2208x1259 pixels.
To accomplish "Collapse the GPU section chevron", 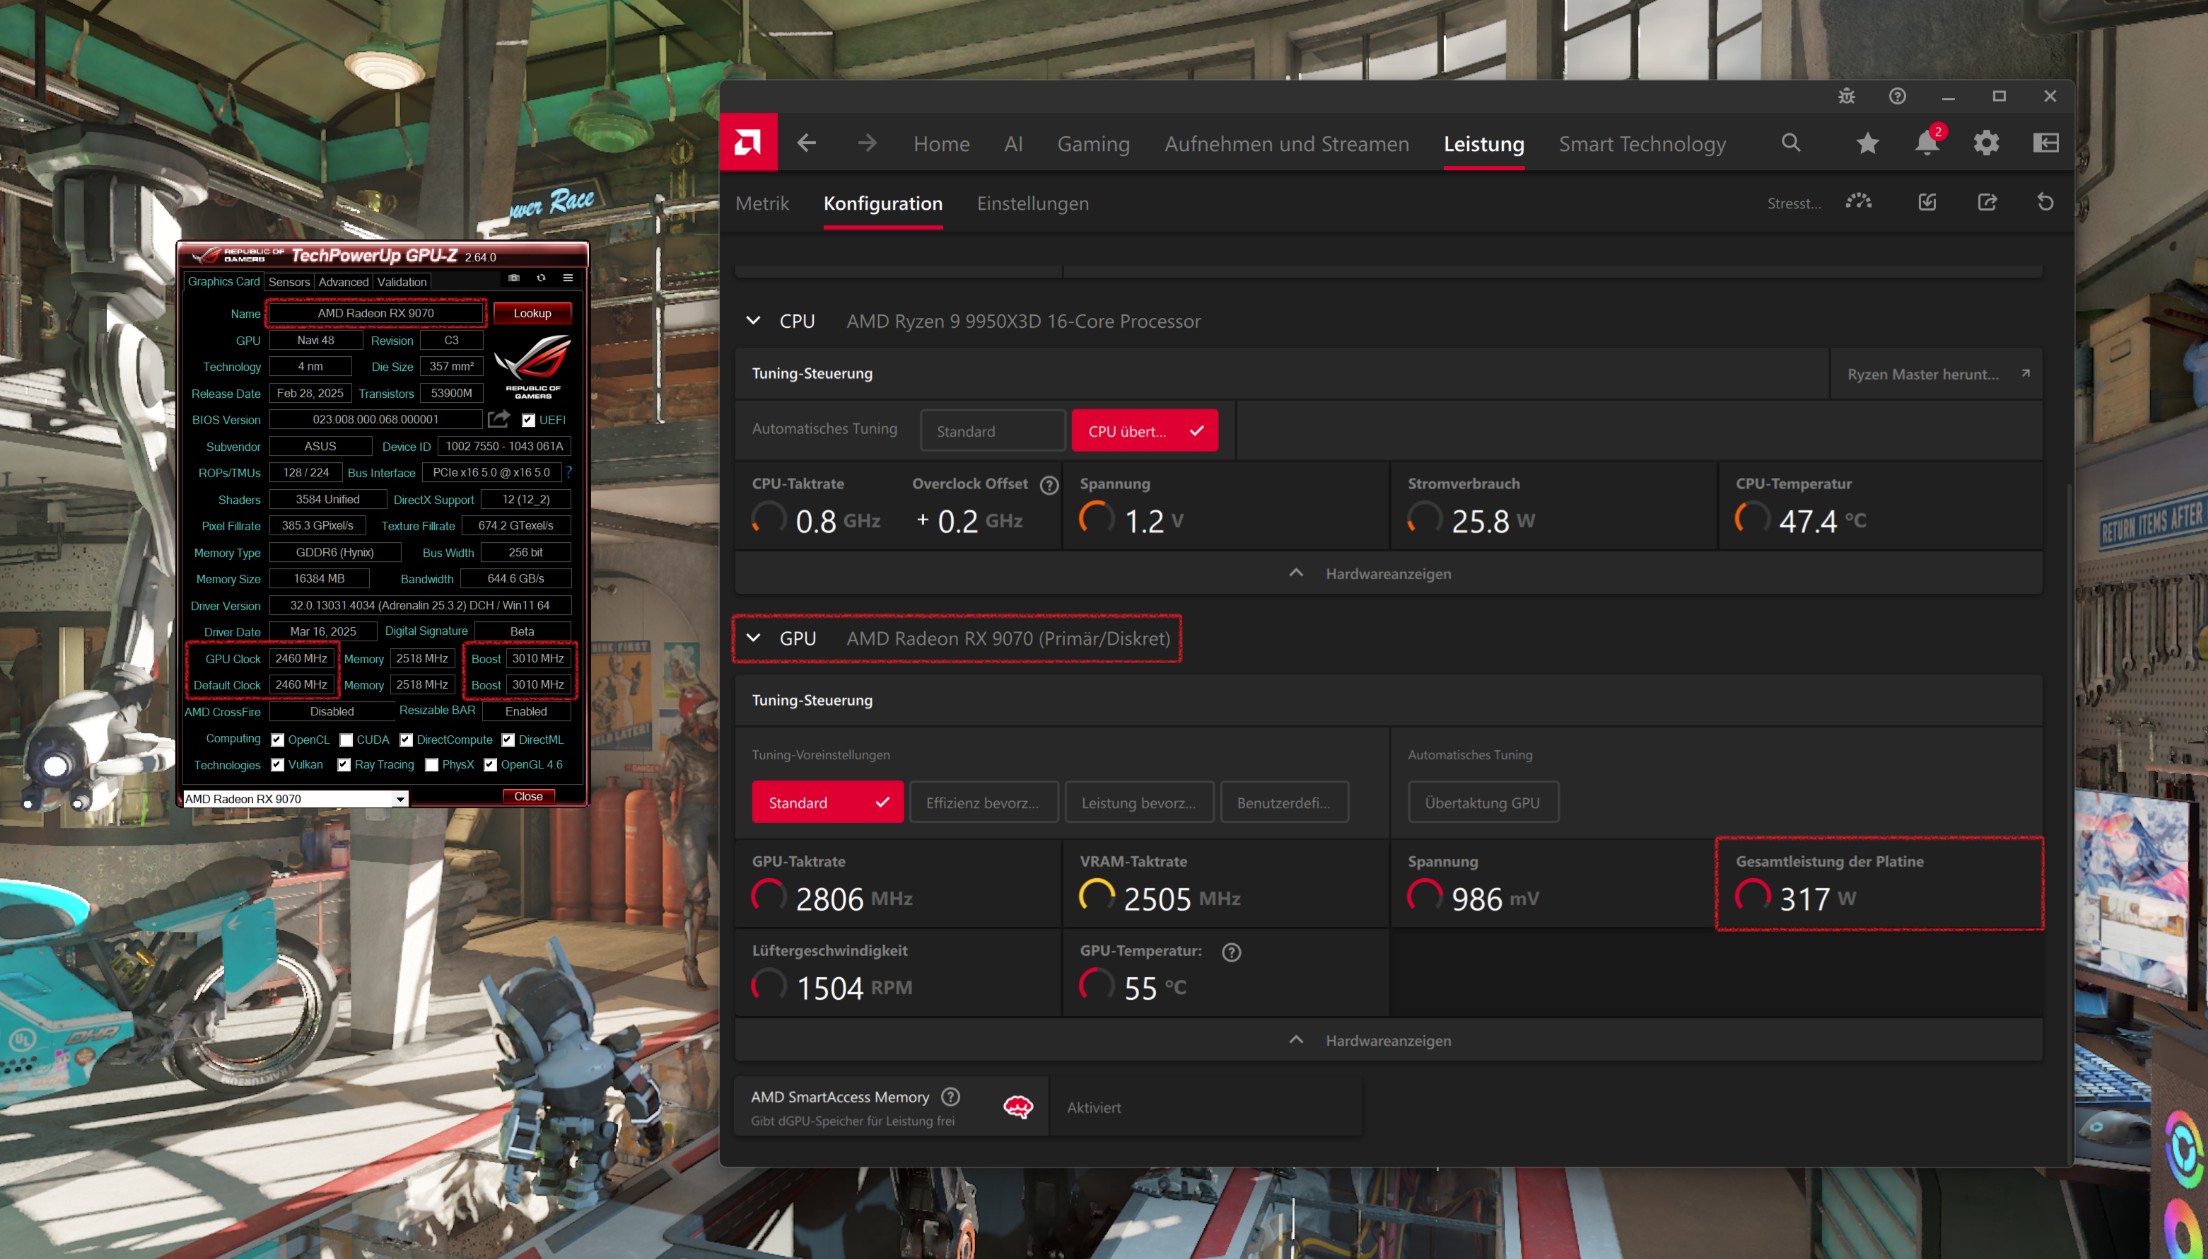I will tap(755, 638).
